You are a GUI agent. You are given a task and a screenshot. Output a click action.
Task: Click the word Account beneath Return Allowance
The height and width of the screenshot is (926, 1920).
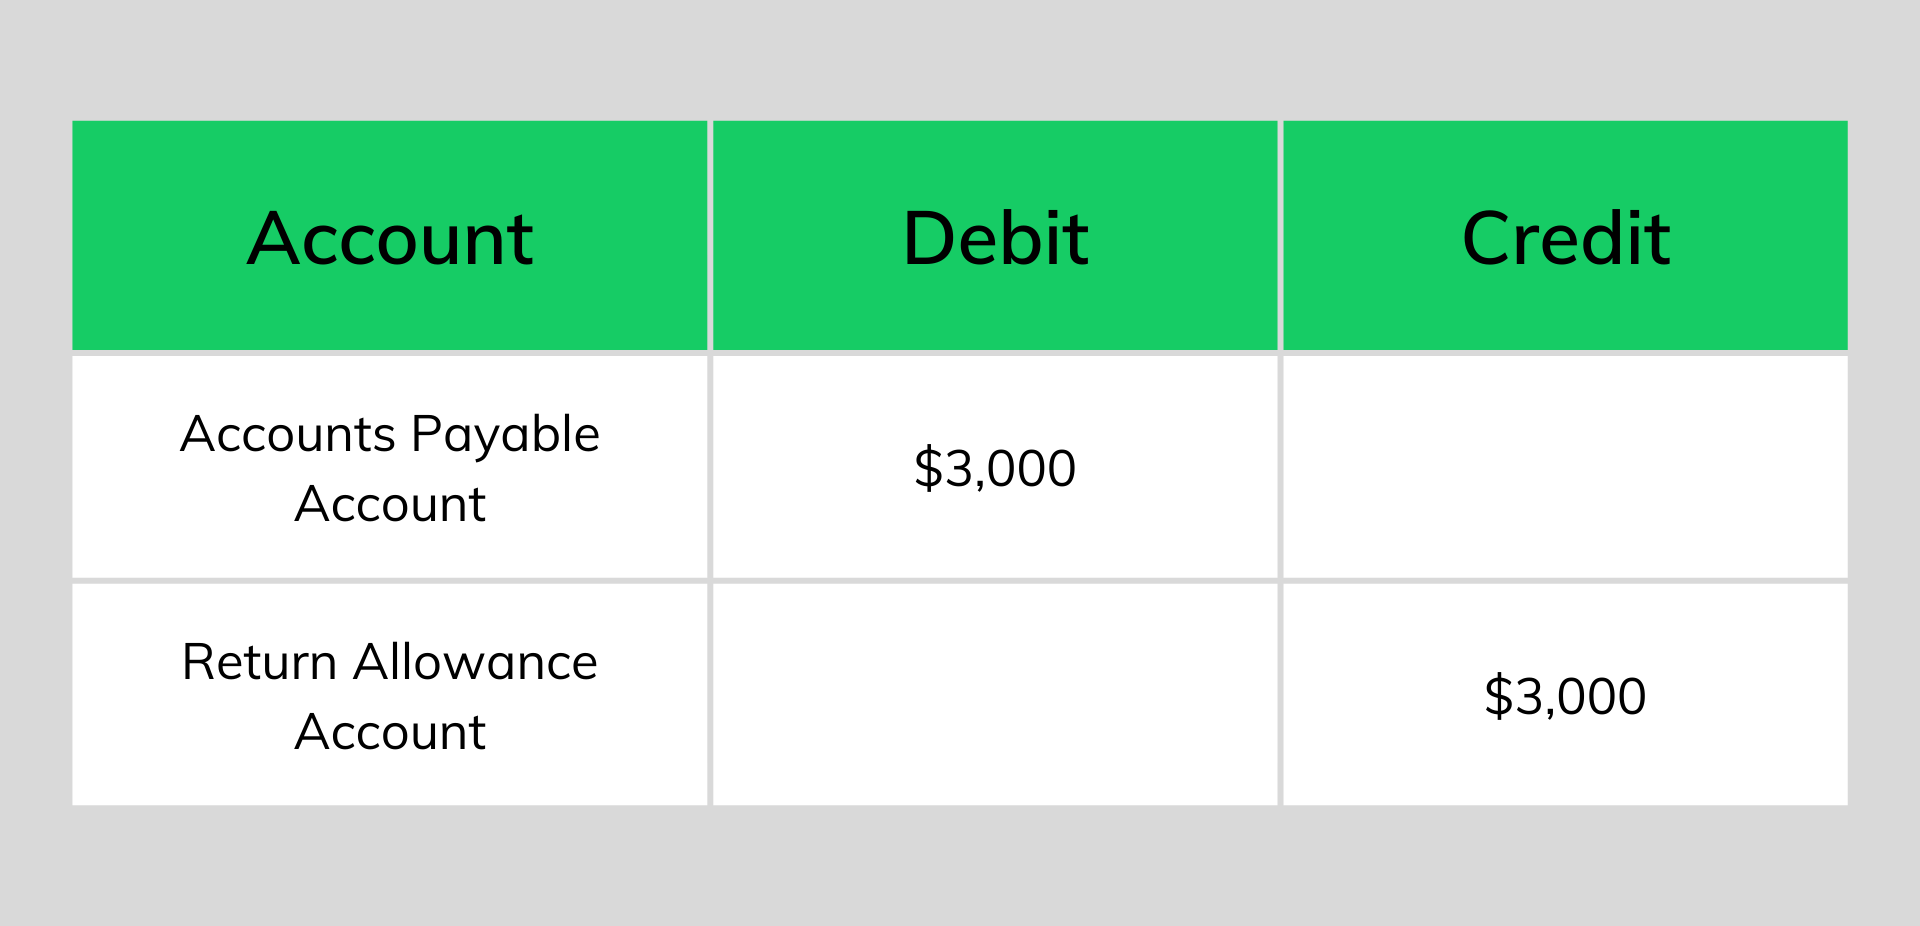coord(390,731)
